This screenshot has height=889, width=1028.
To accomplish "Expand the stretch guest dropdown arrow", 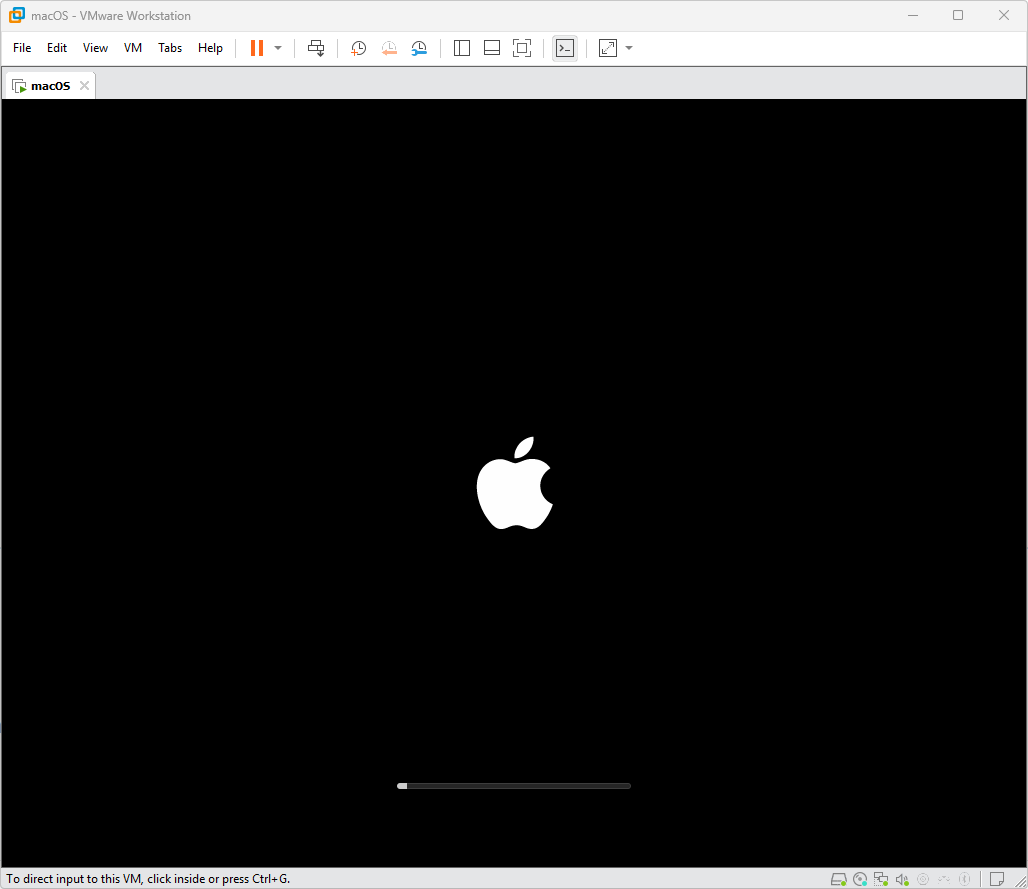I will click(x=629, y=48).
